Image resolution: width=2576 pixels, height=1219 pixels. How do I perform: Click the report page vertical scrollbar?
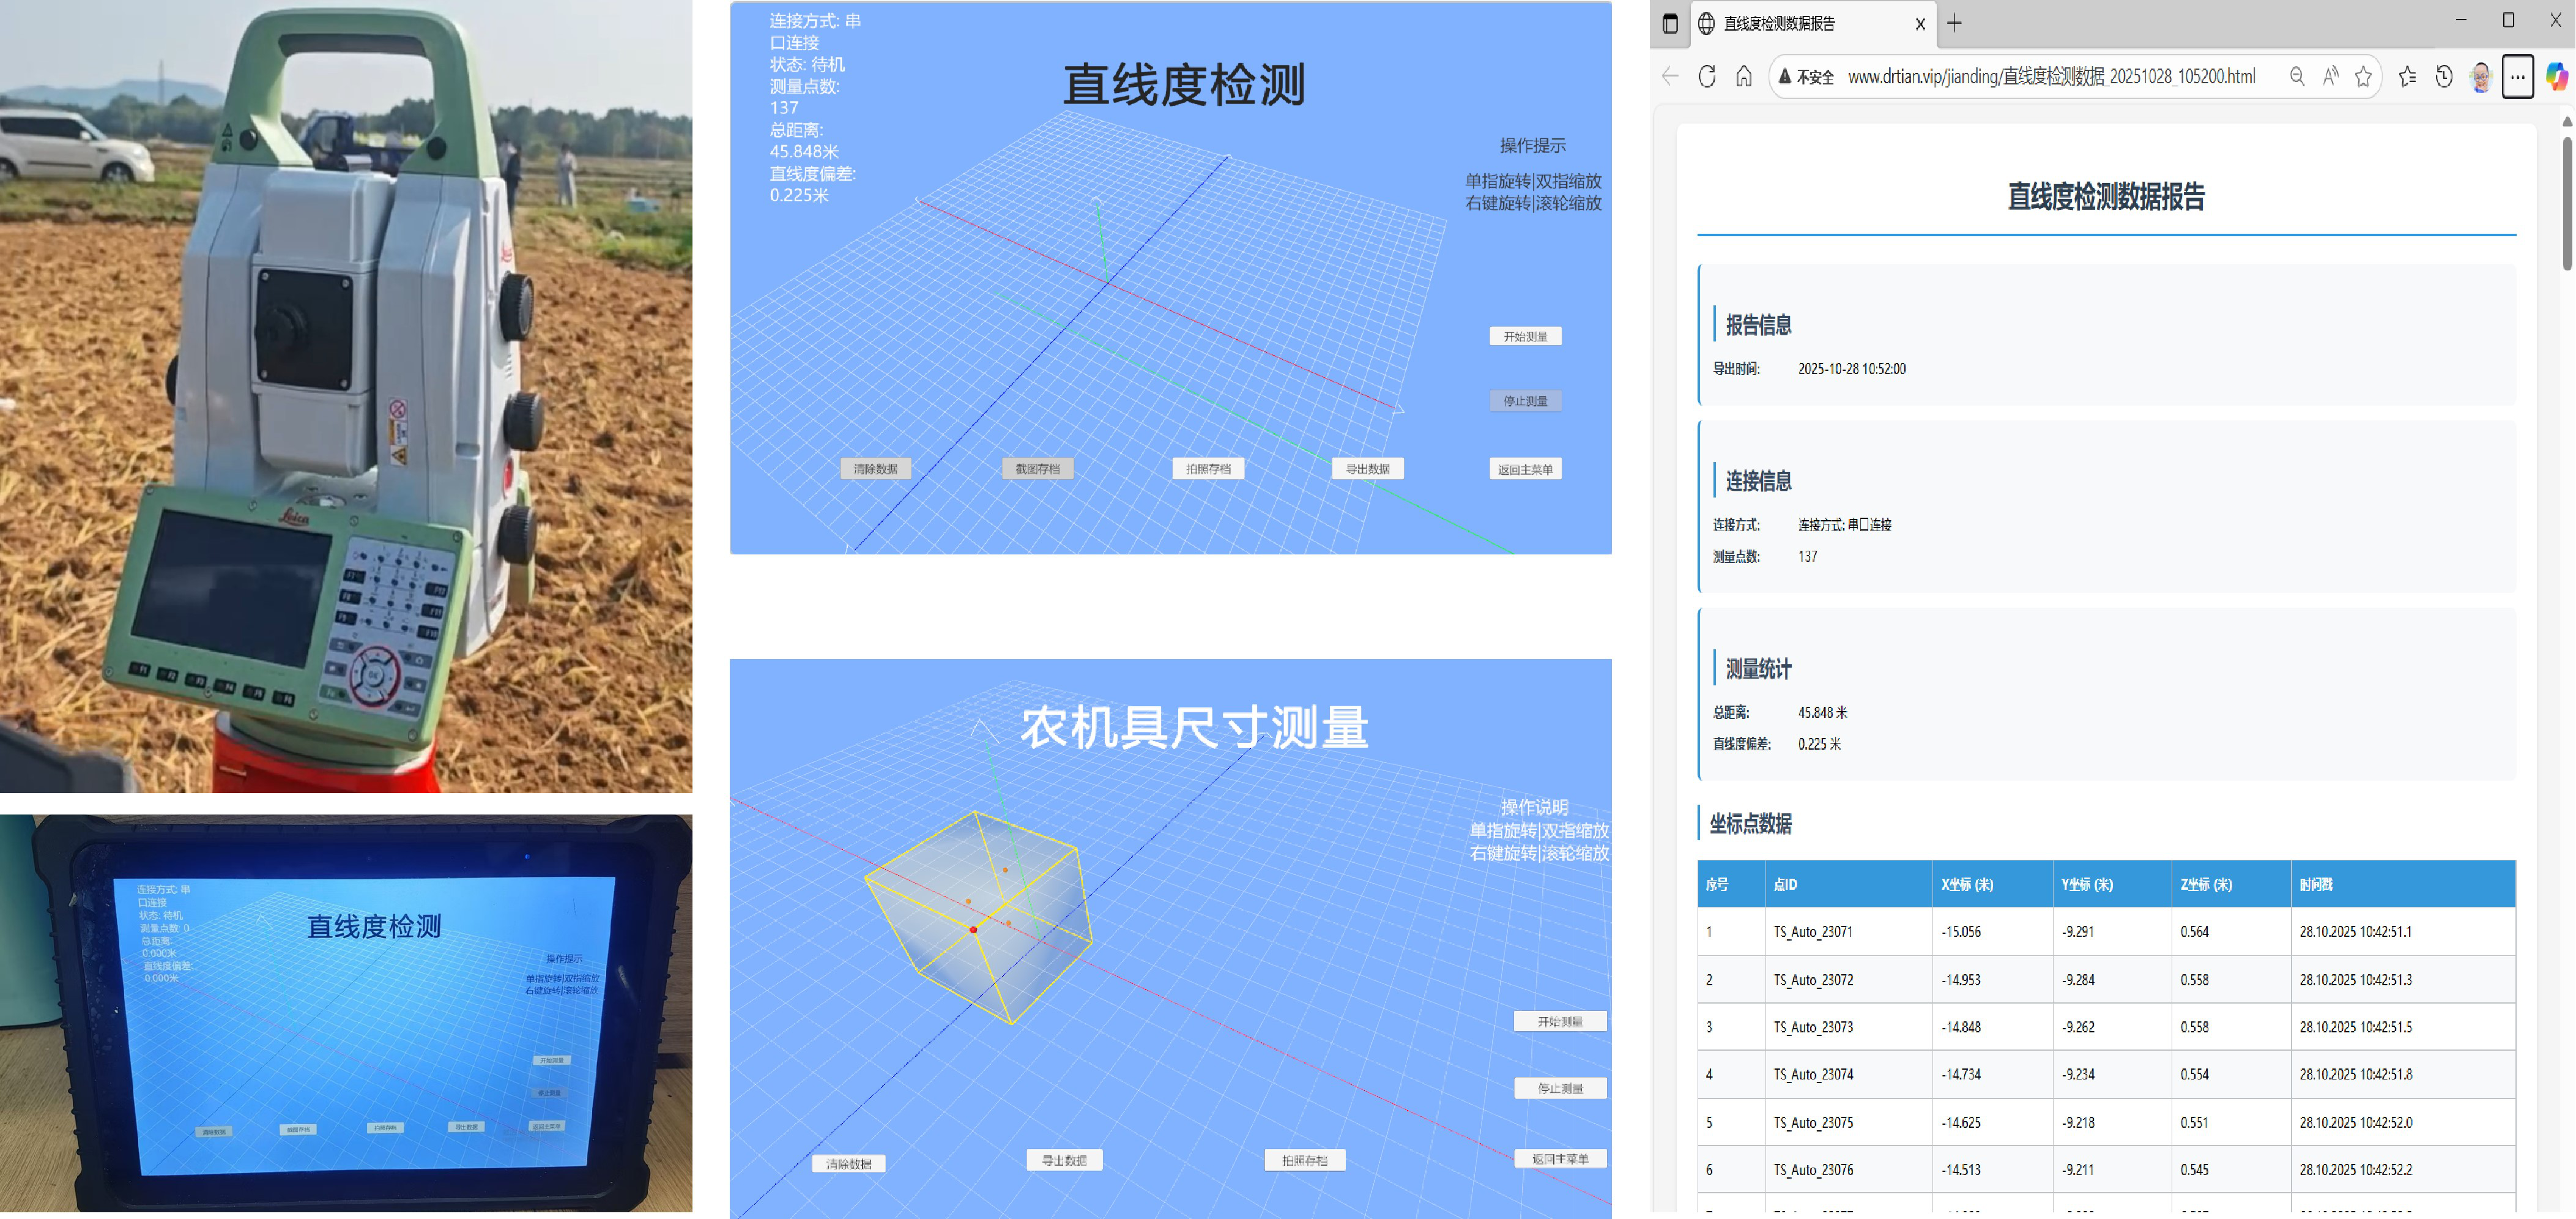[x=2566, y=204]
